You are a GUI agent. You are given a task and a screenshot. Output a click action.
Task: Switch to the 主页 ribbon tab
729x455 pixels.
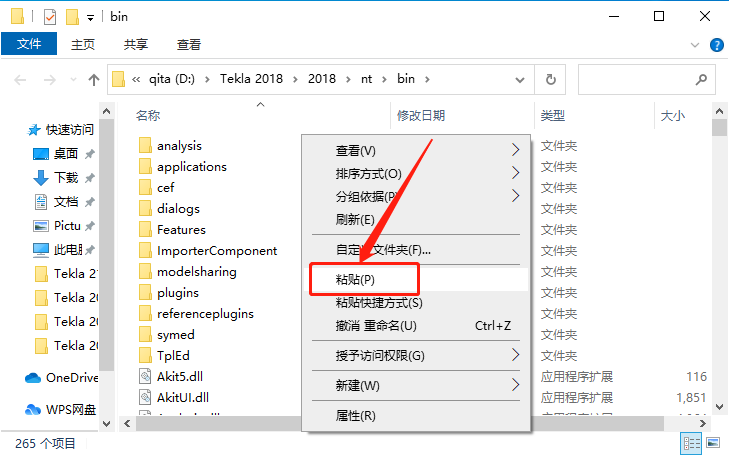[83, 44]
